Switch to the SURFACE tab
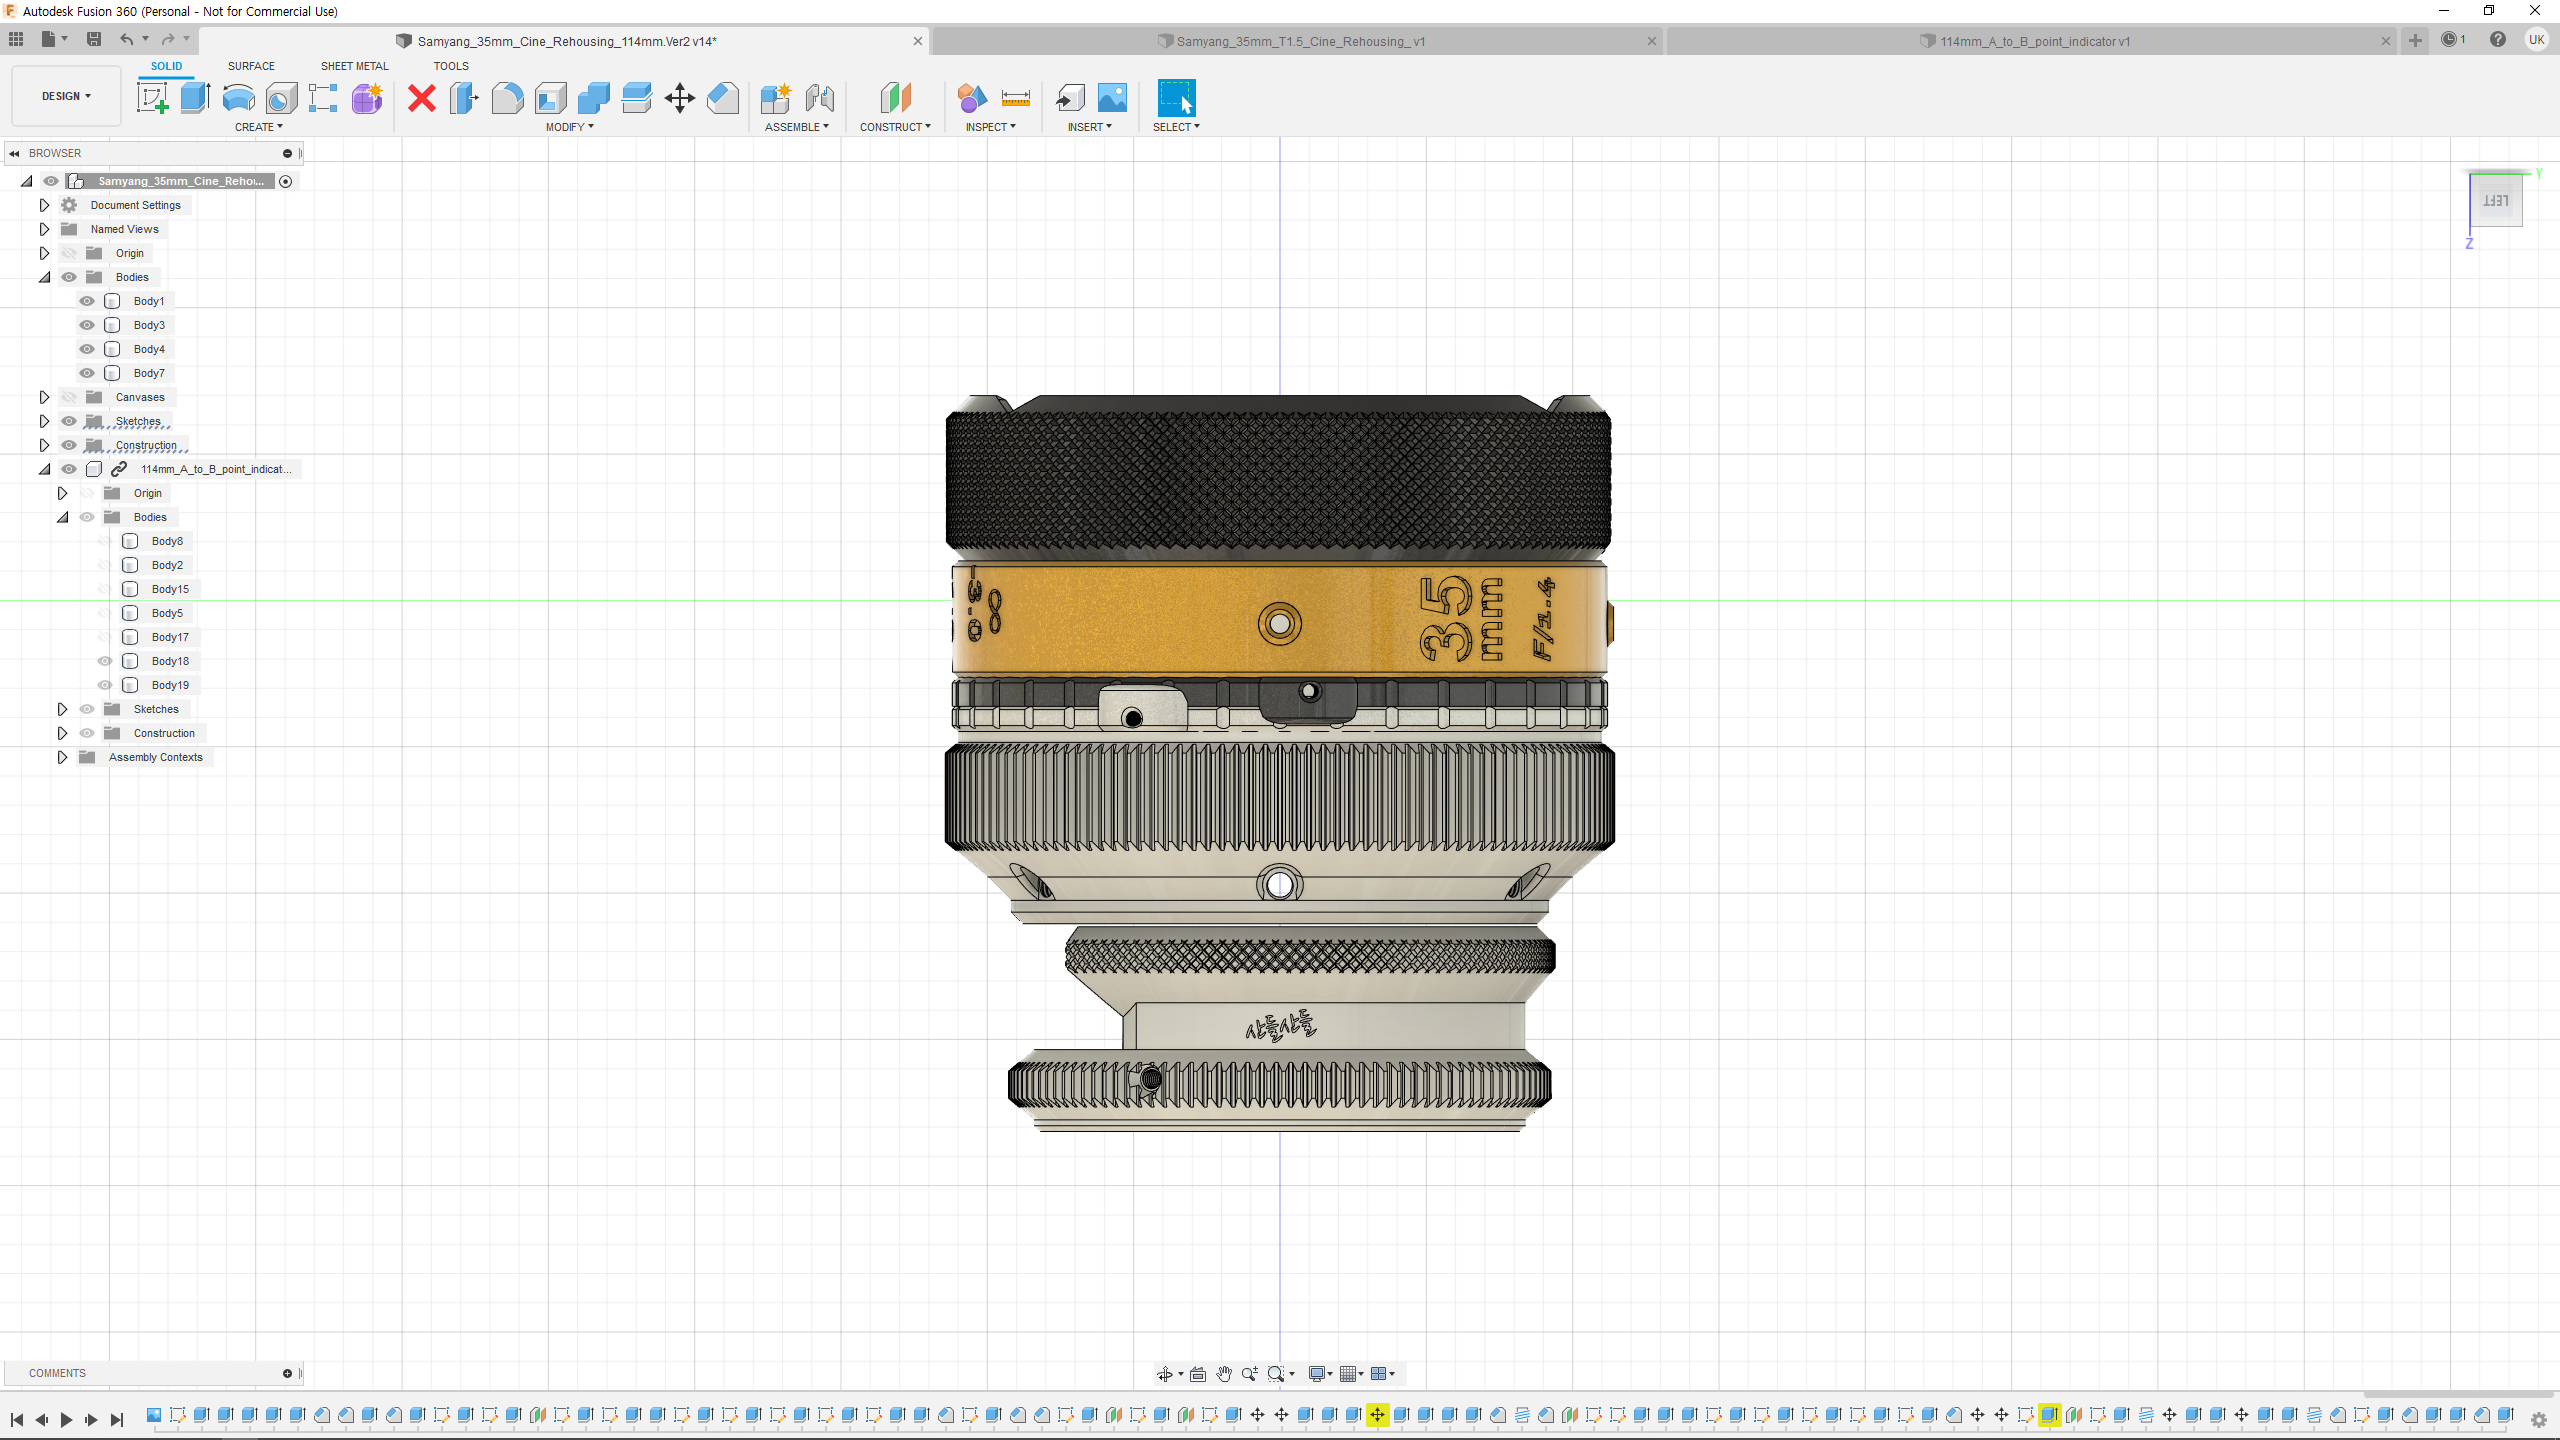This screenshot has width=2560, height=1440. (251, 66)
